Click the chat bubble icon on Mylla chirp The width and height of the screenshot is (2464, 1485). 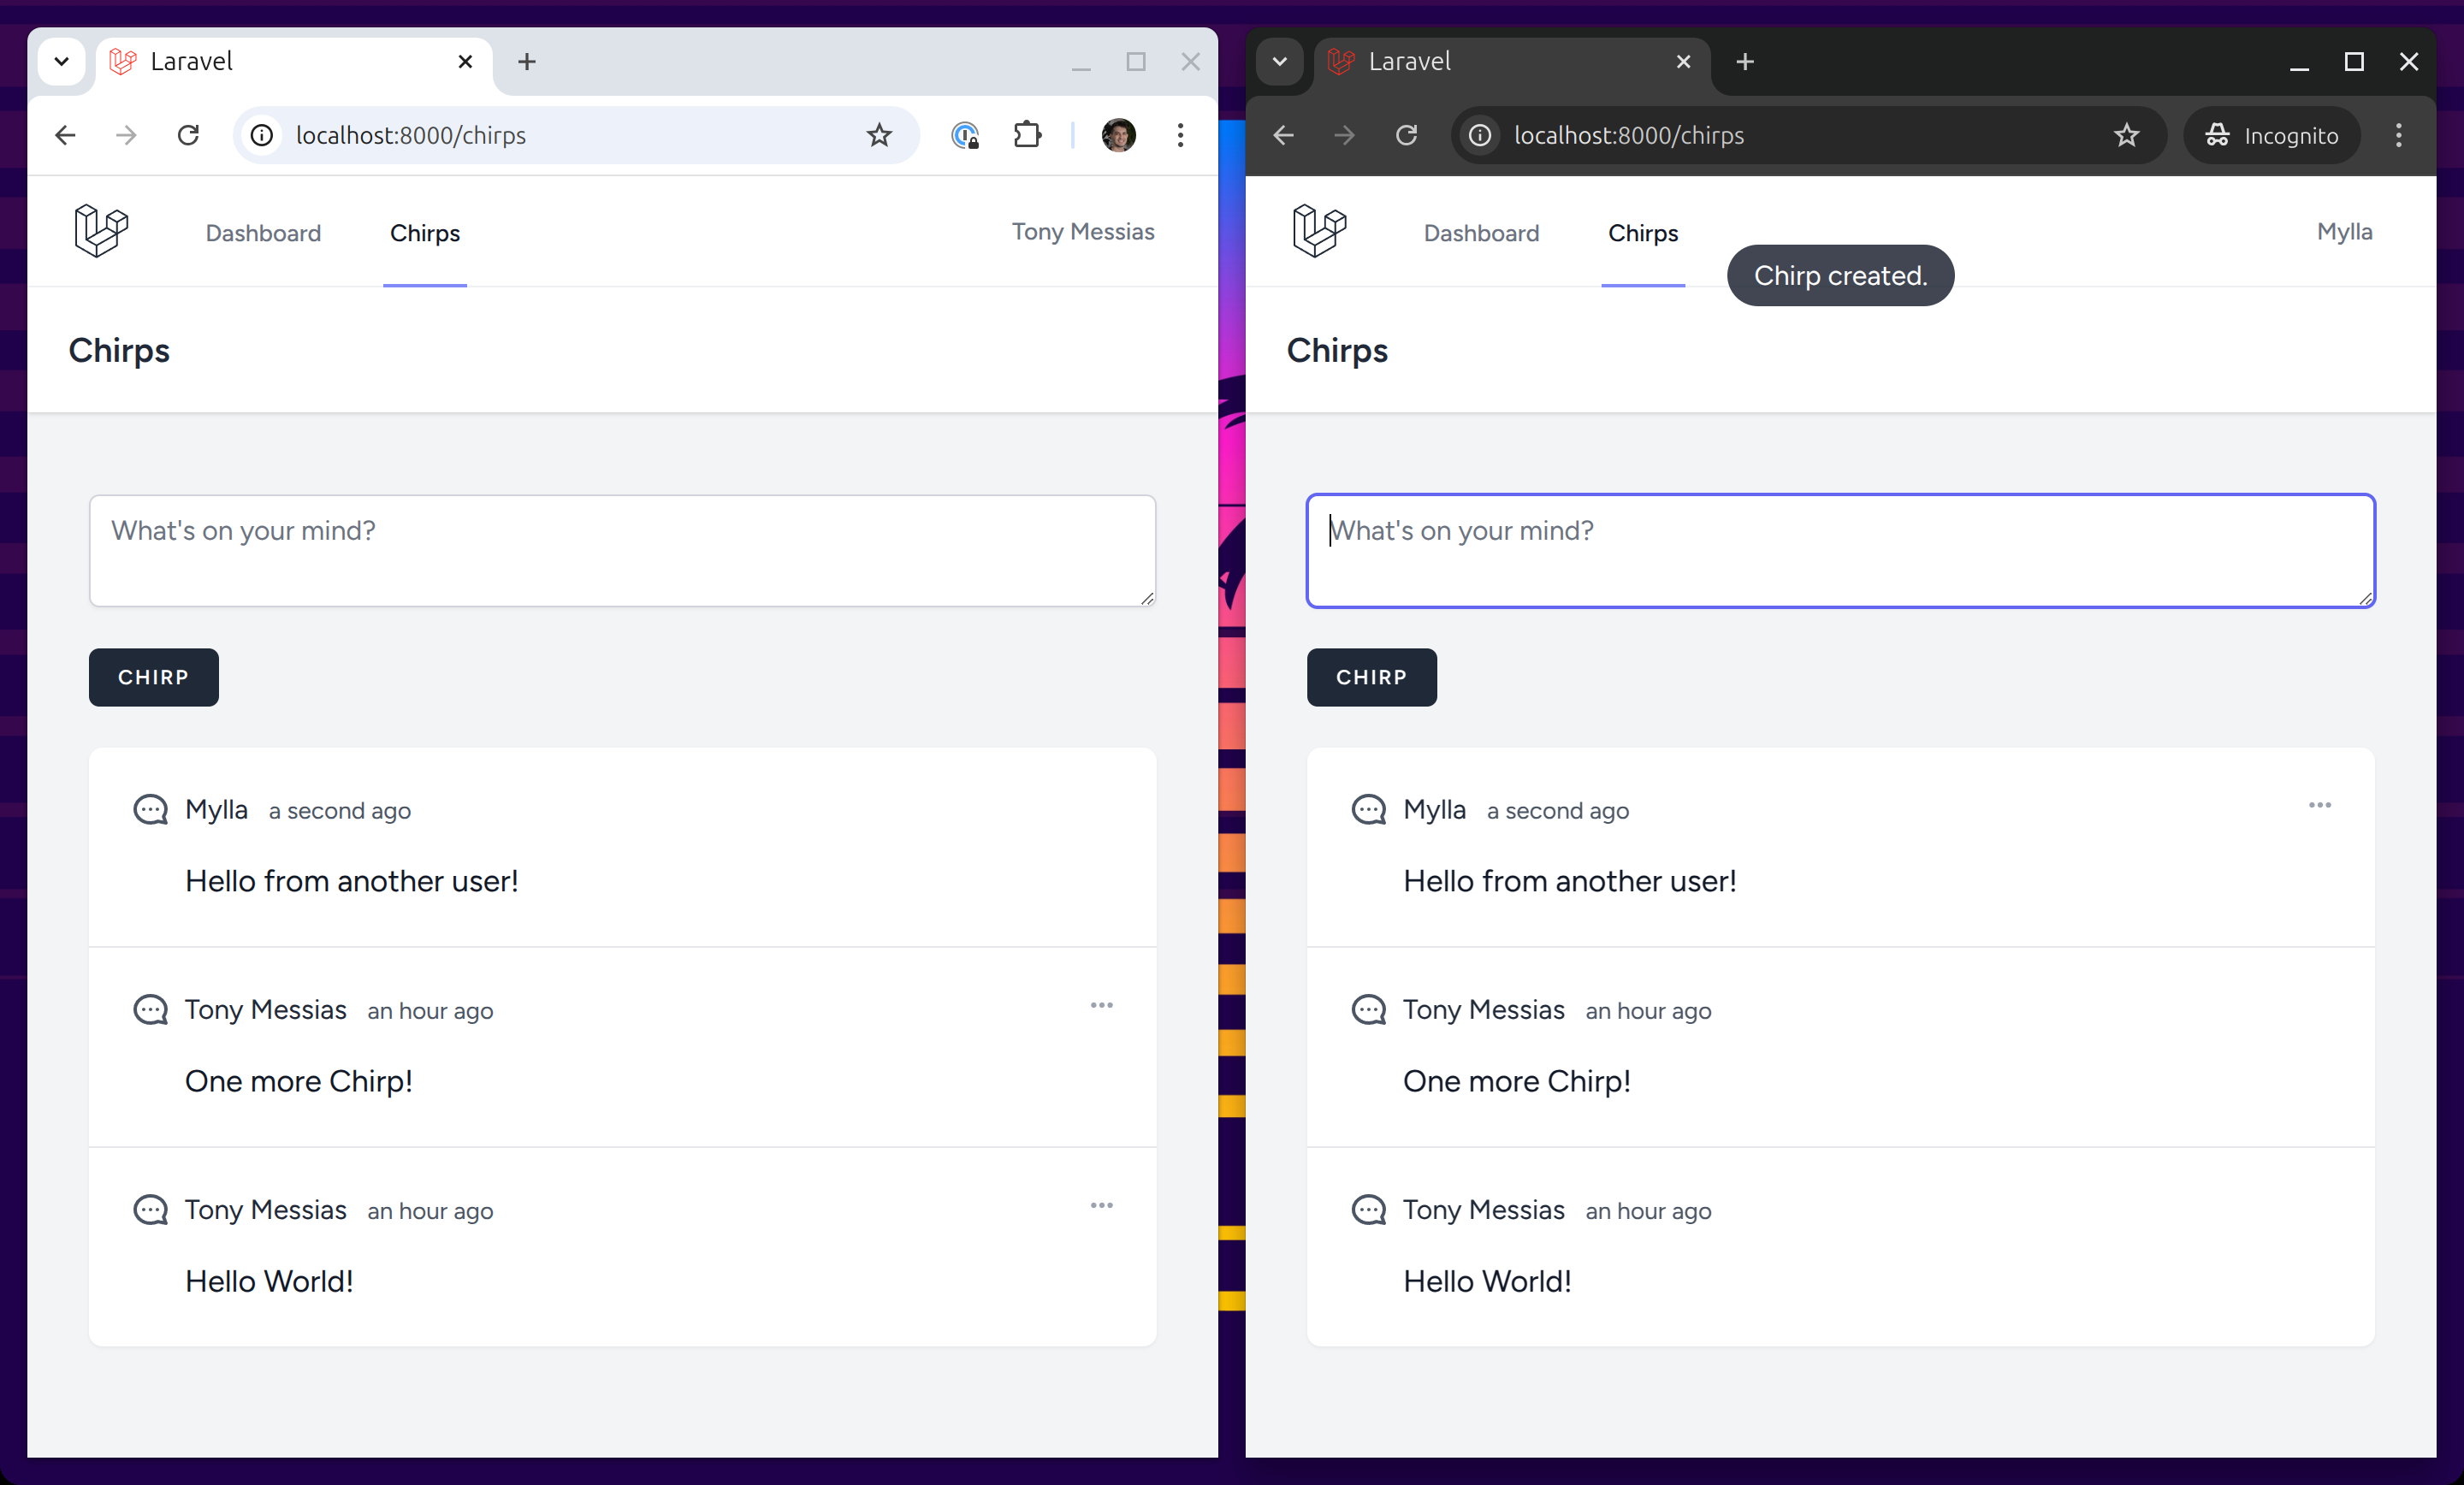point(150,809)
